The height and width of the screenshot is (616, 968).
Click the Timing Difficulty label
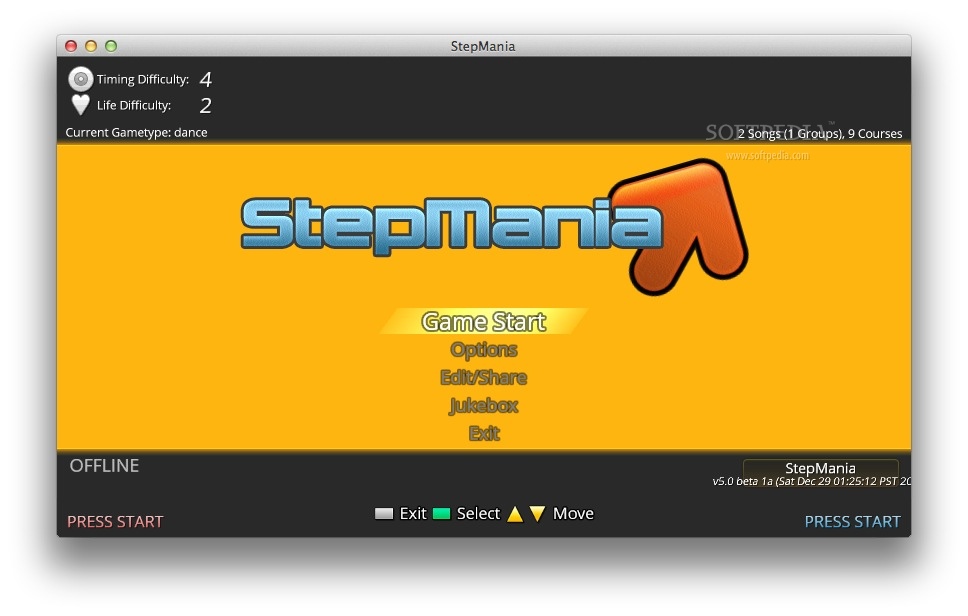pos(143,80)
